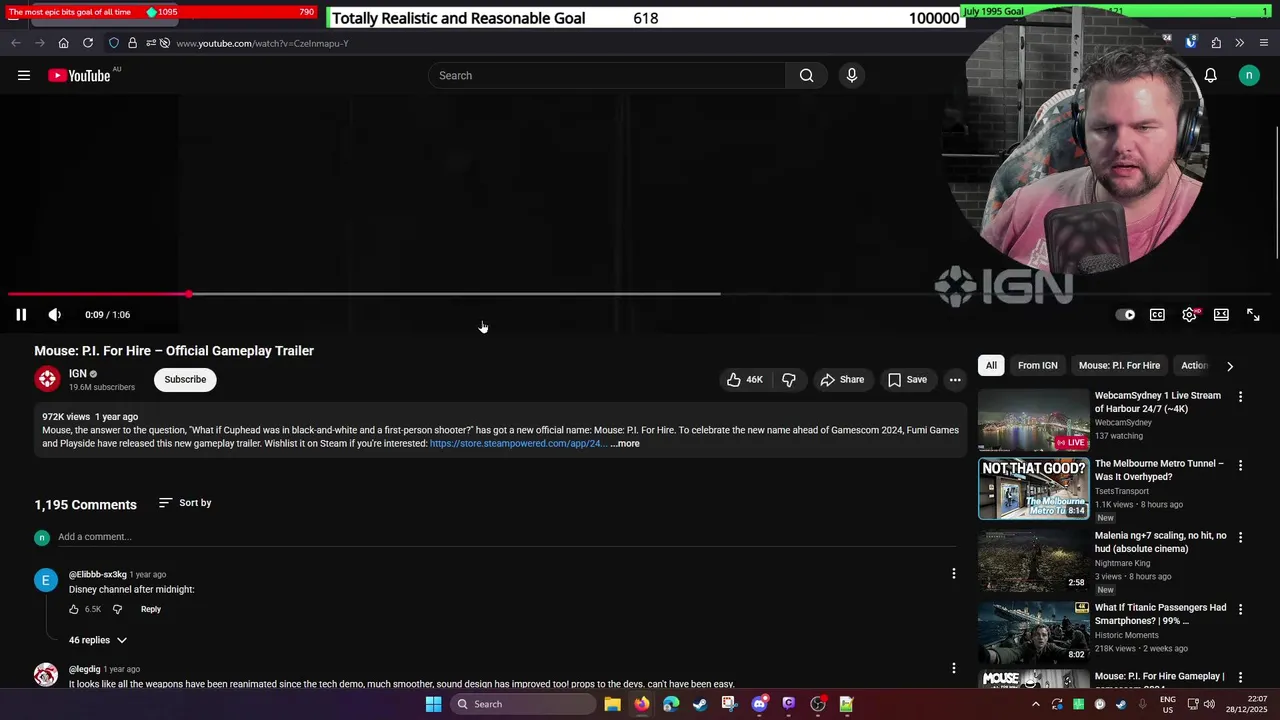
Task: Dislike the video with thumbs down
Action: [789, 379]
